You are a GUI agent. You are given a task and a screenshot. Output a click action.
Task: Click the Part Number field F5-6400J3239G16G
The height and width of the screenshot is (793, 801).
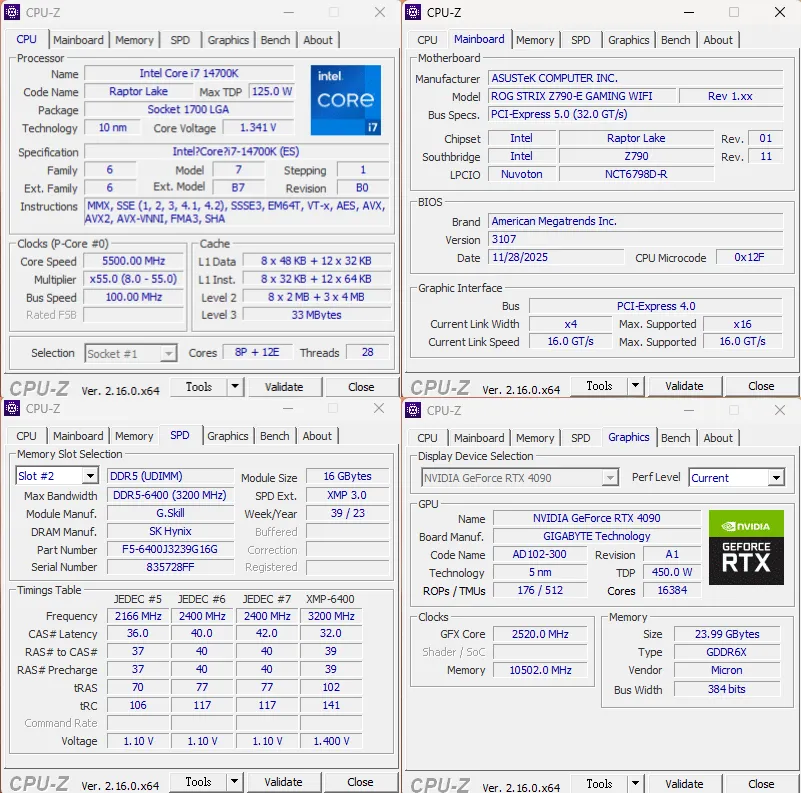click(x=170, y=549)
